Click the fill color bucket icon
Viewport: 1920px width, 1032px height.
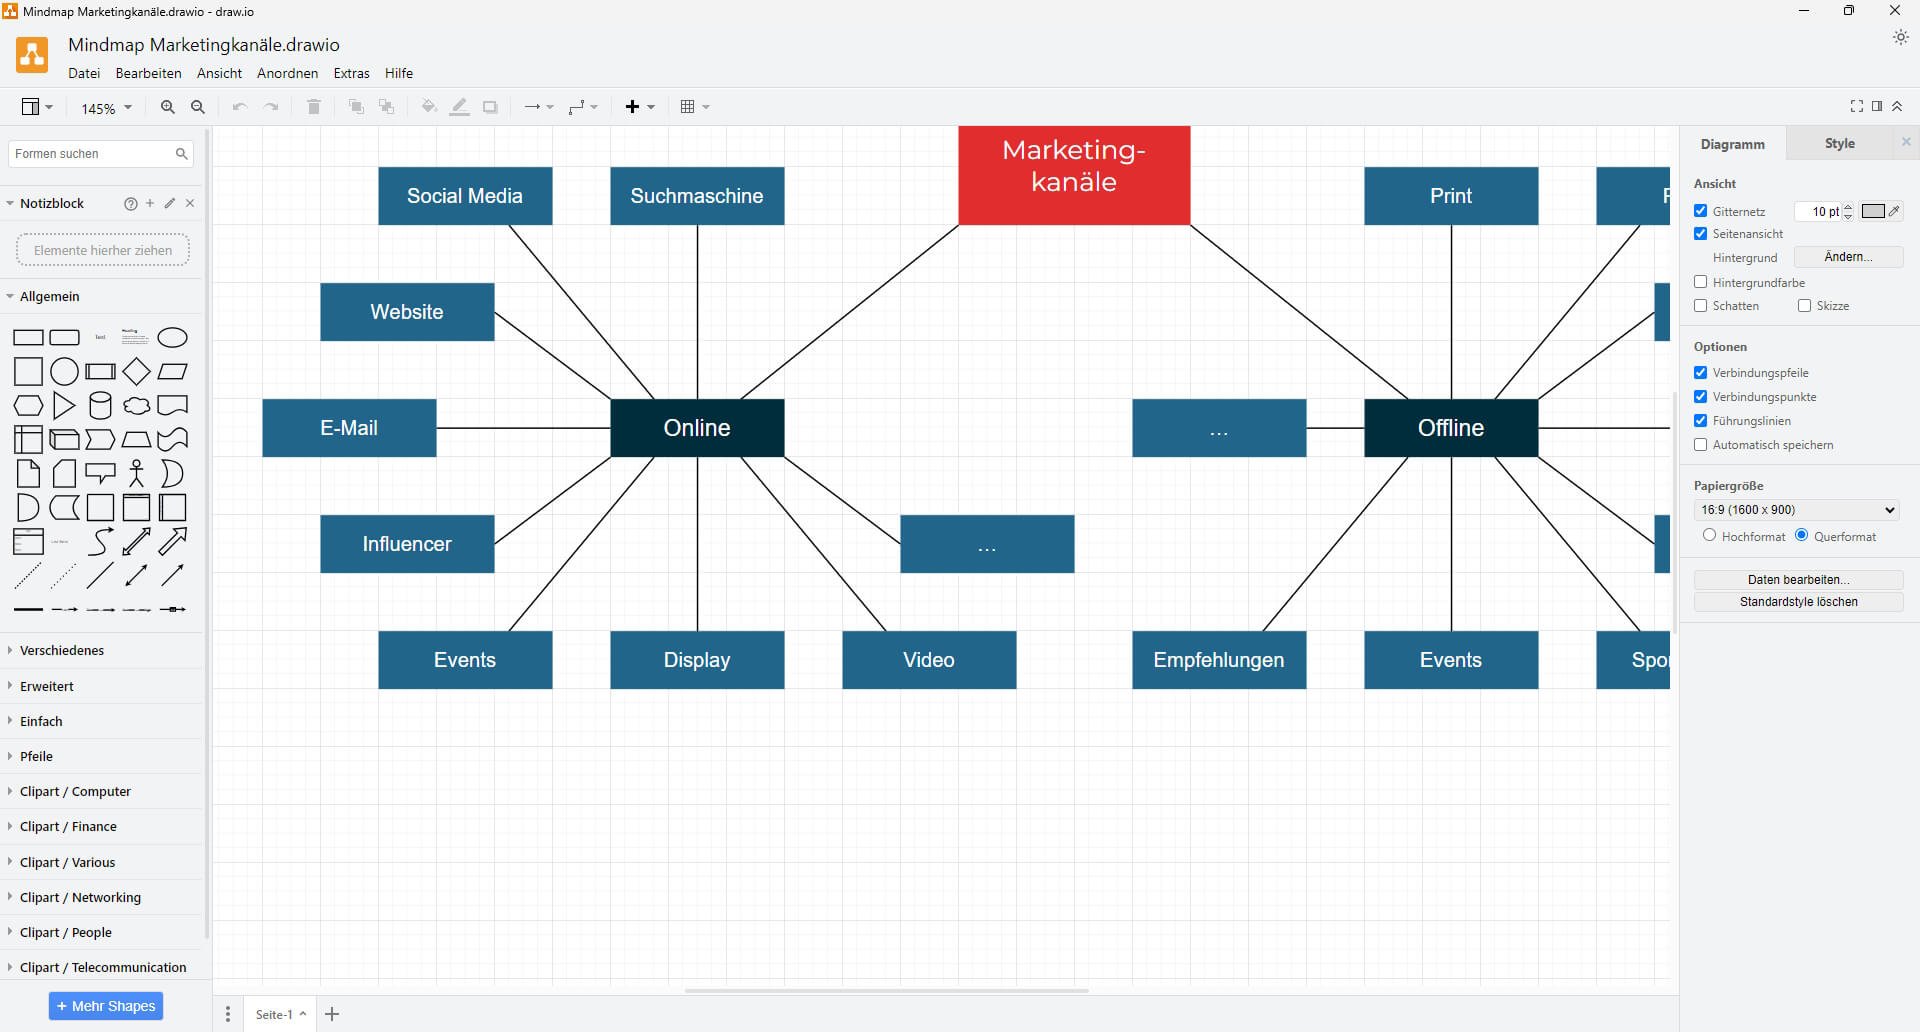(429, 107)
